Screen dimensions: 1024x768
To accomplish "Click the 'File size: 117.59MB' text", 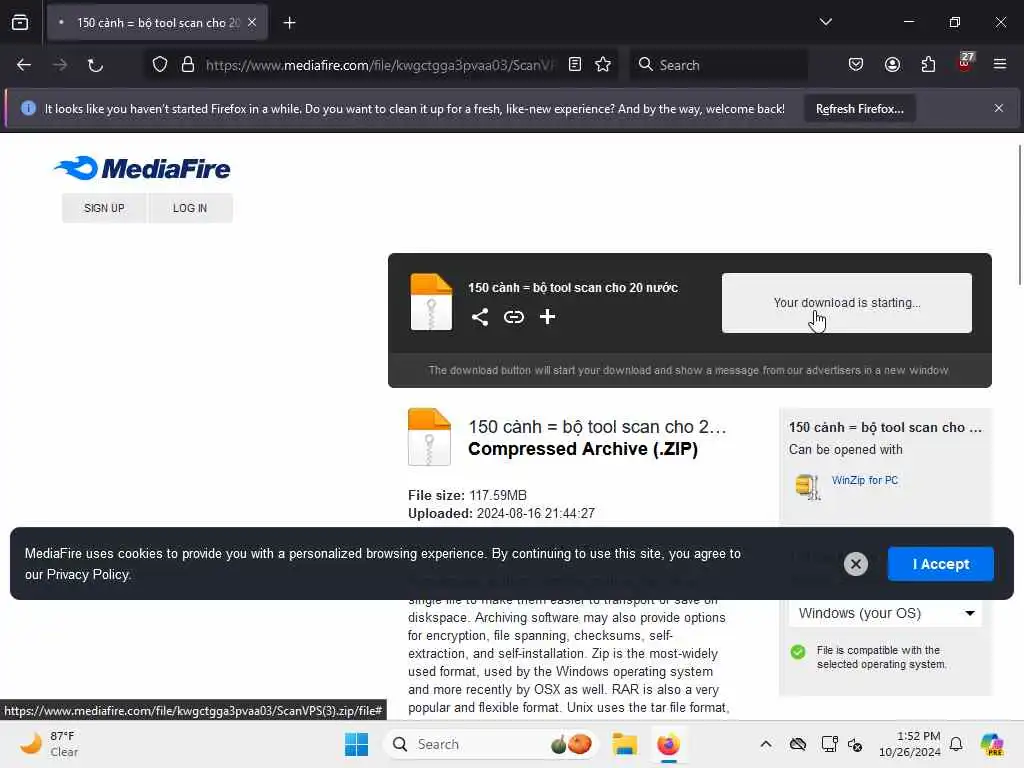I will pos(468,495).
